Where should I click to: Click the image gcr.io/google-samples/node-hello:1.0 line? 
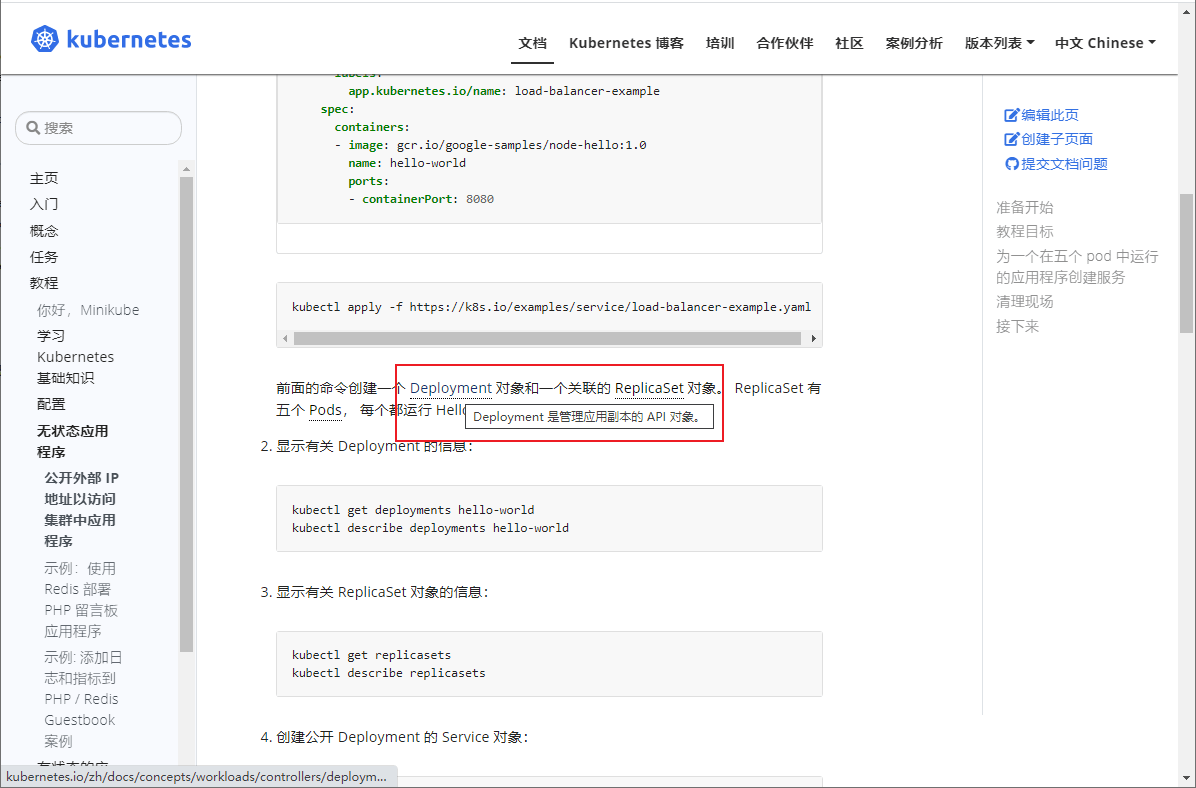tap(490, 145)
